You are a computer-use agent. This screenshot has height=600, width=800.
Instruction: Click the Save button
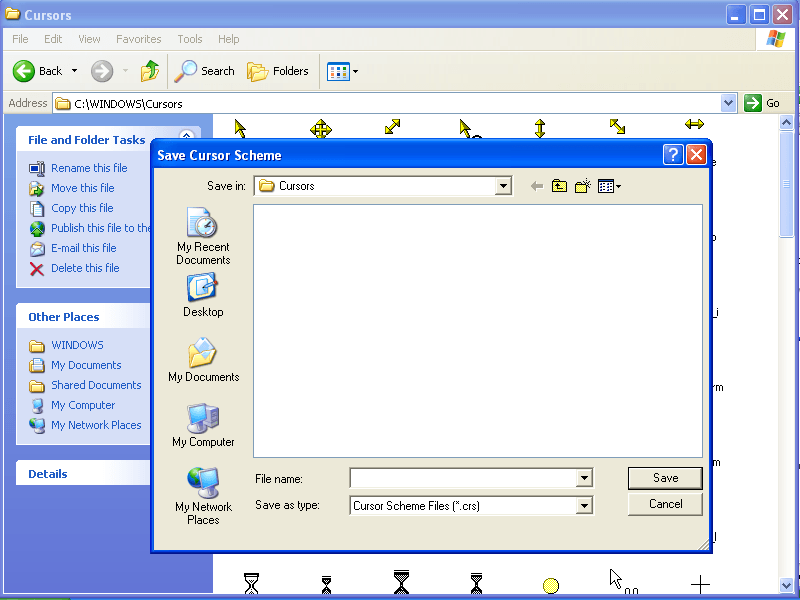pos(664,478)
